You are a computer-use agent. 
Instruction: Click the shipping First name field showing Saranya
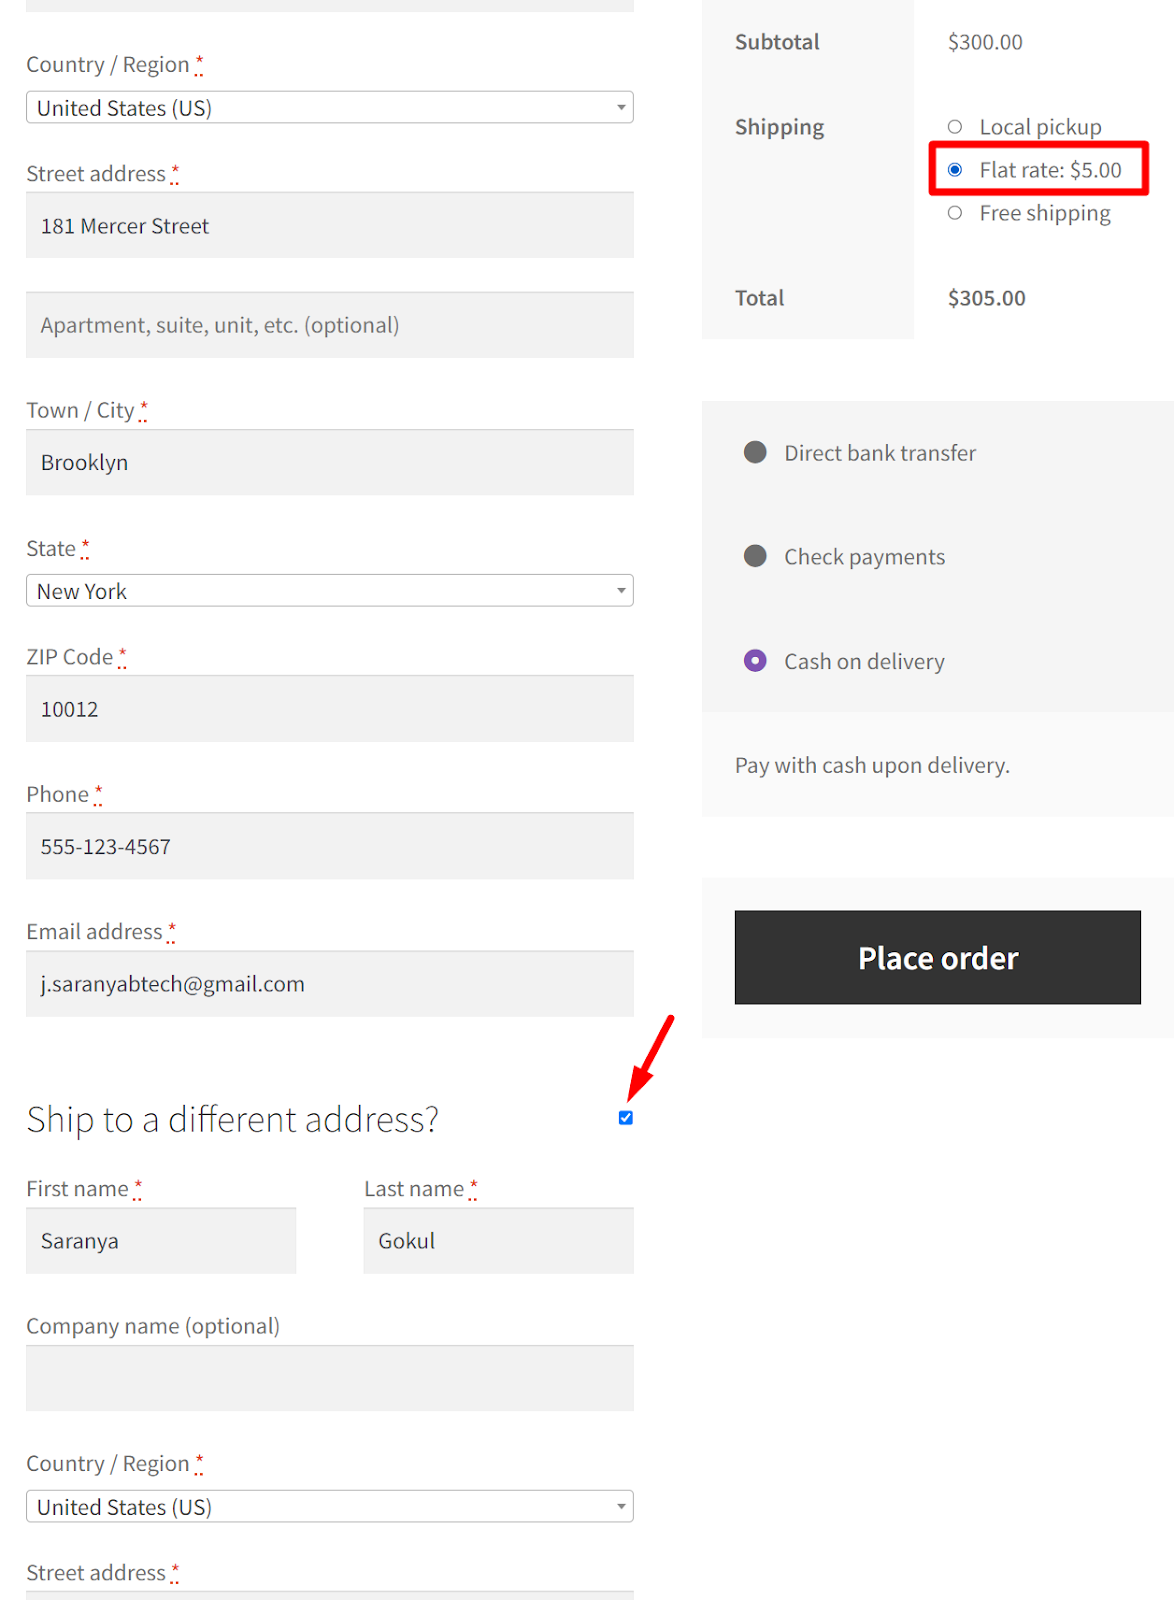[x=160, y=1240]
